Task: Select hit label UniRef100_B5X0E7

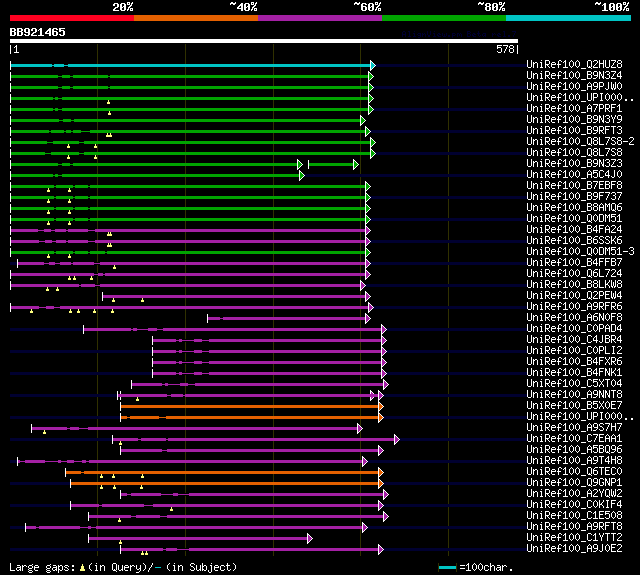Action: click(x=574, y=406)
